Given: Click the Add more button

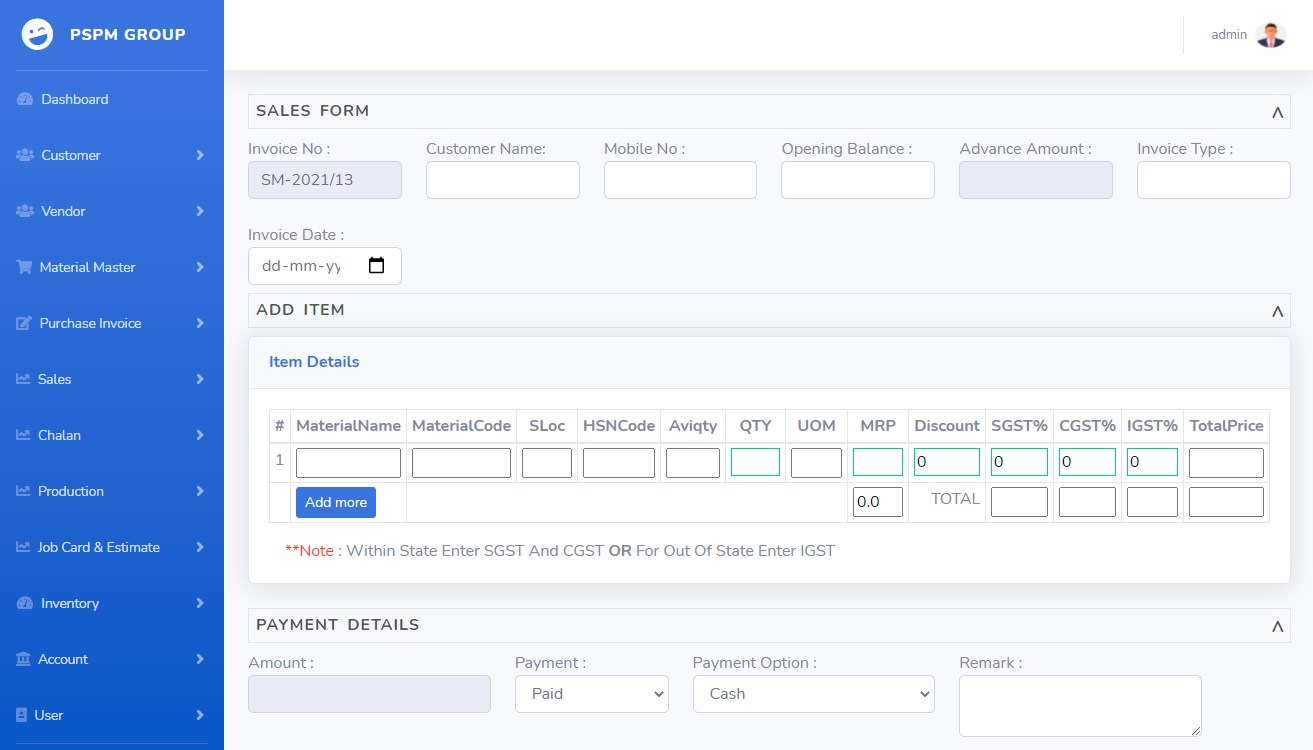Looking at the screenshot, I should pos(335,502).
